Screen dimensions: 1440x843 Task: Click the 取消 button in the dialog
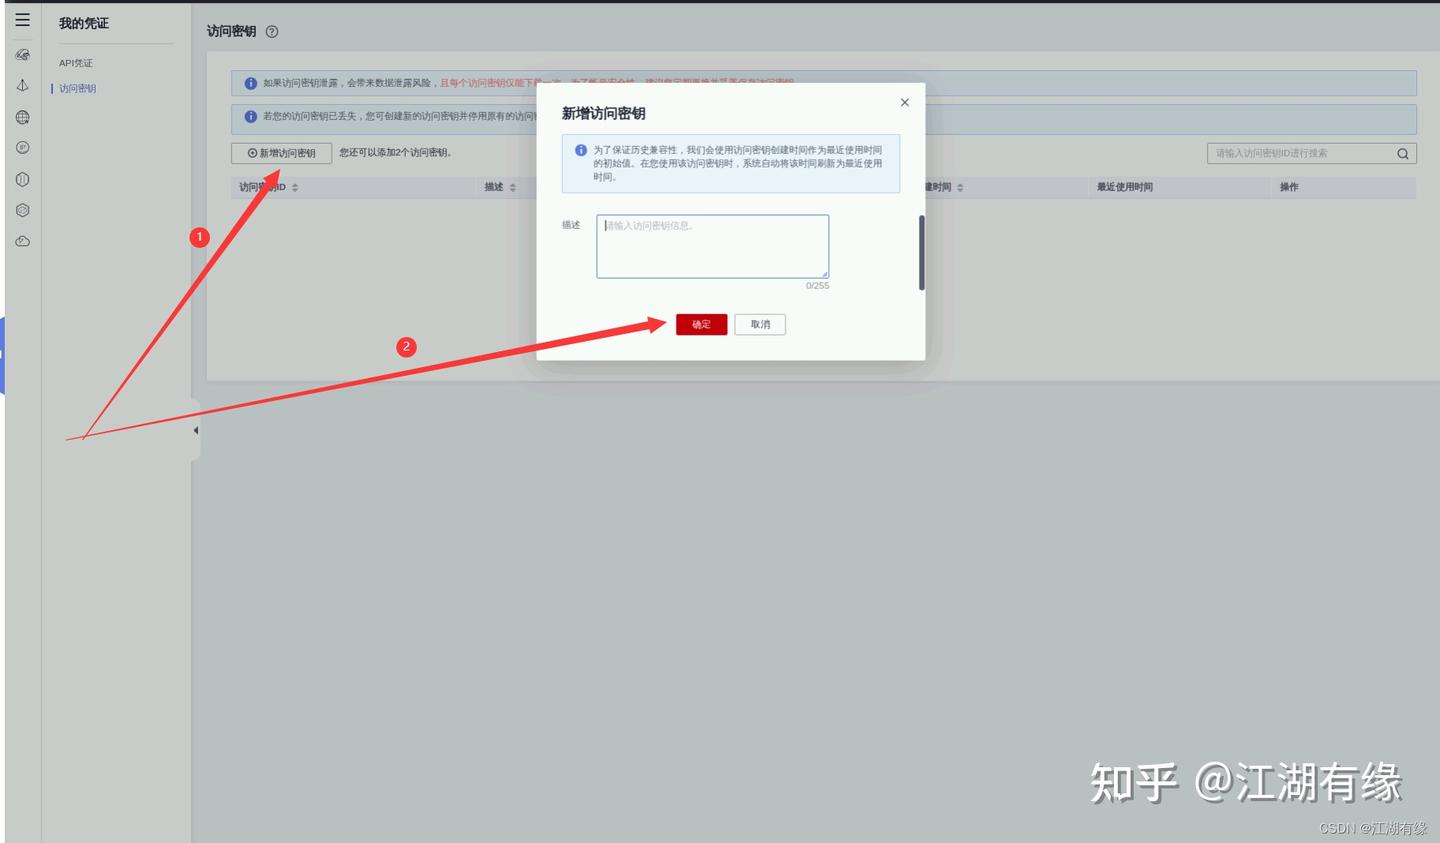pos(760,324)
